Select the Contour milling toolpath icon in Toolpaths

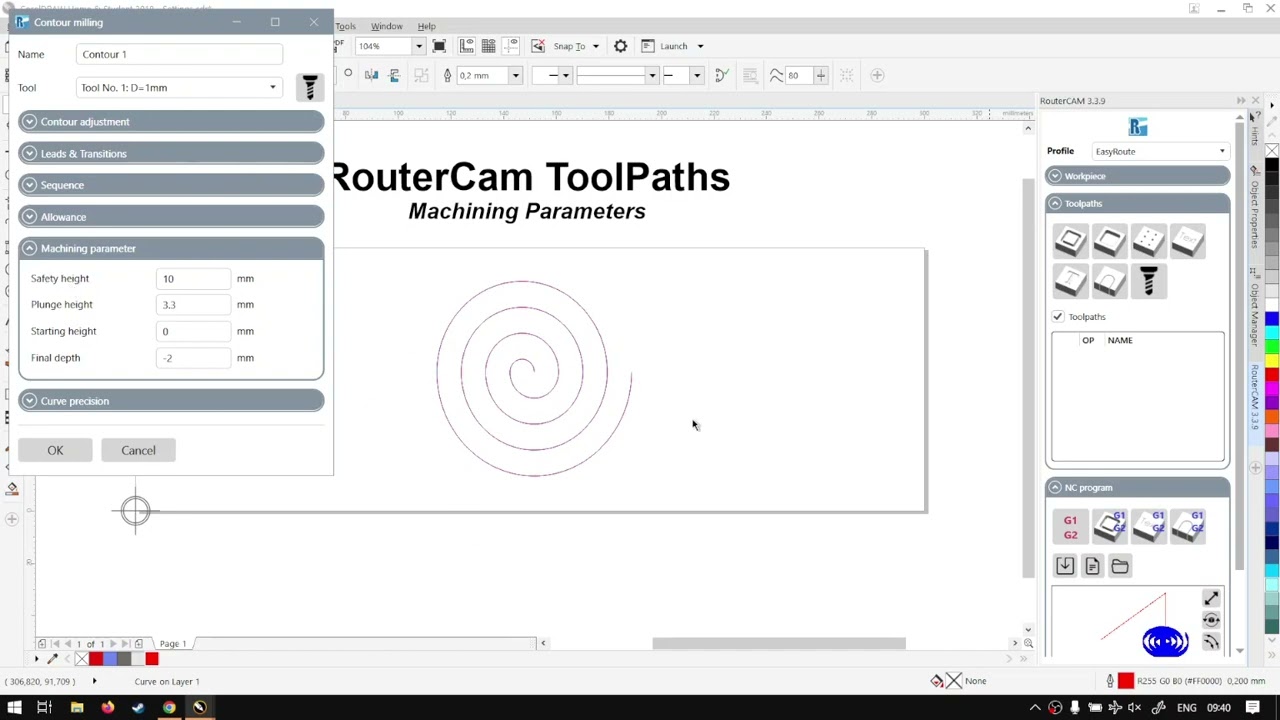1070,241
